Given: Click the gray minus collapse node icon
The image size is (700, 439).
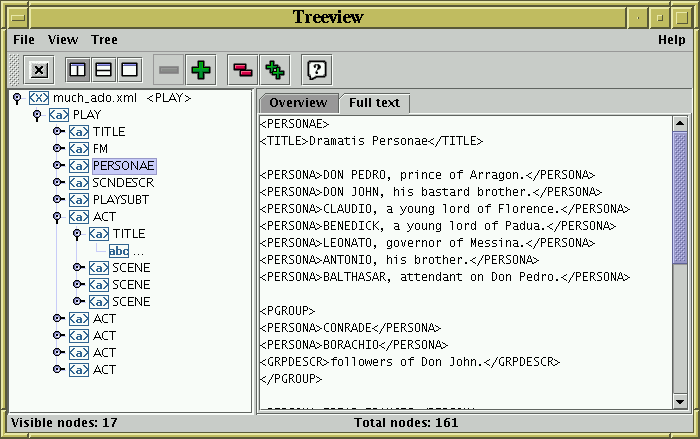Looking at the screenshot, I should [170, 70].
